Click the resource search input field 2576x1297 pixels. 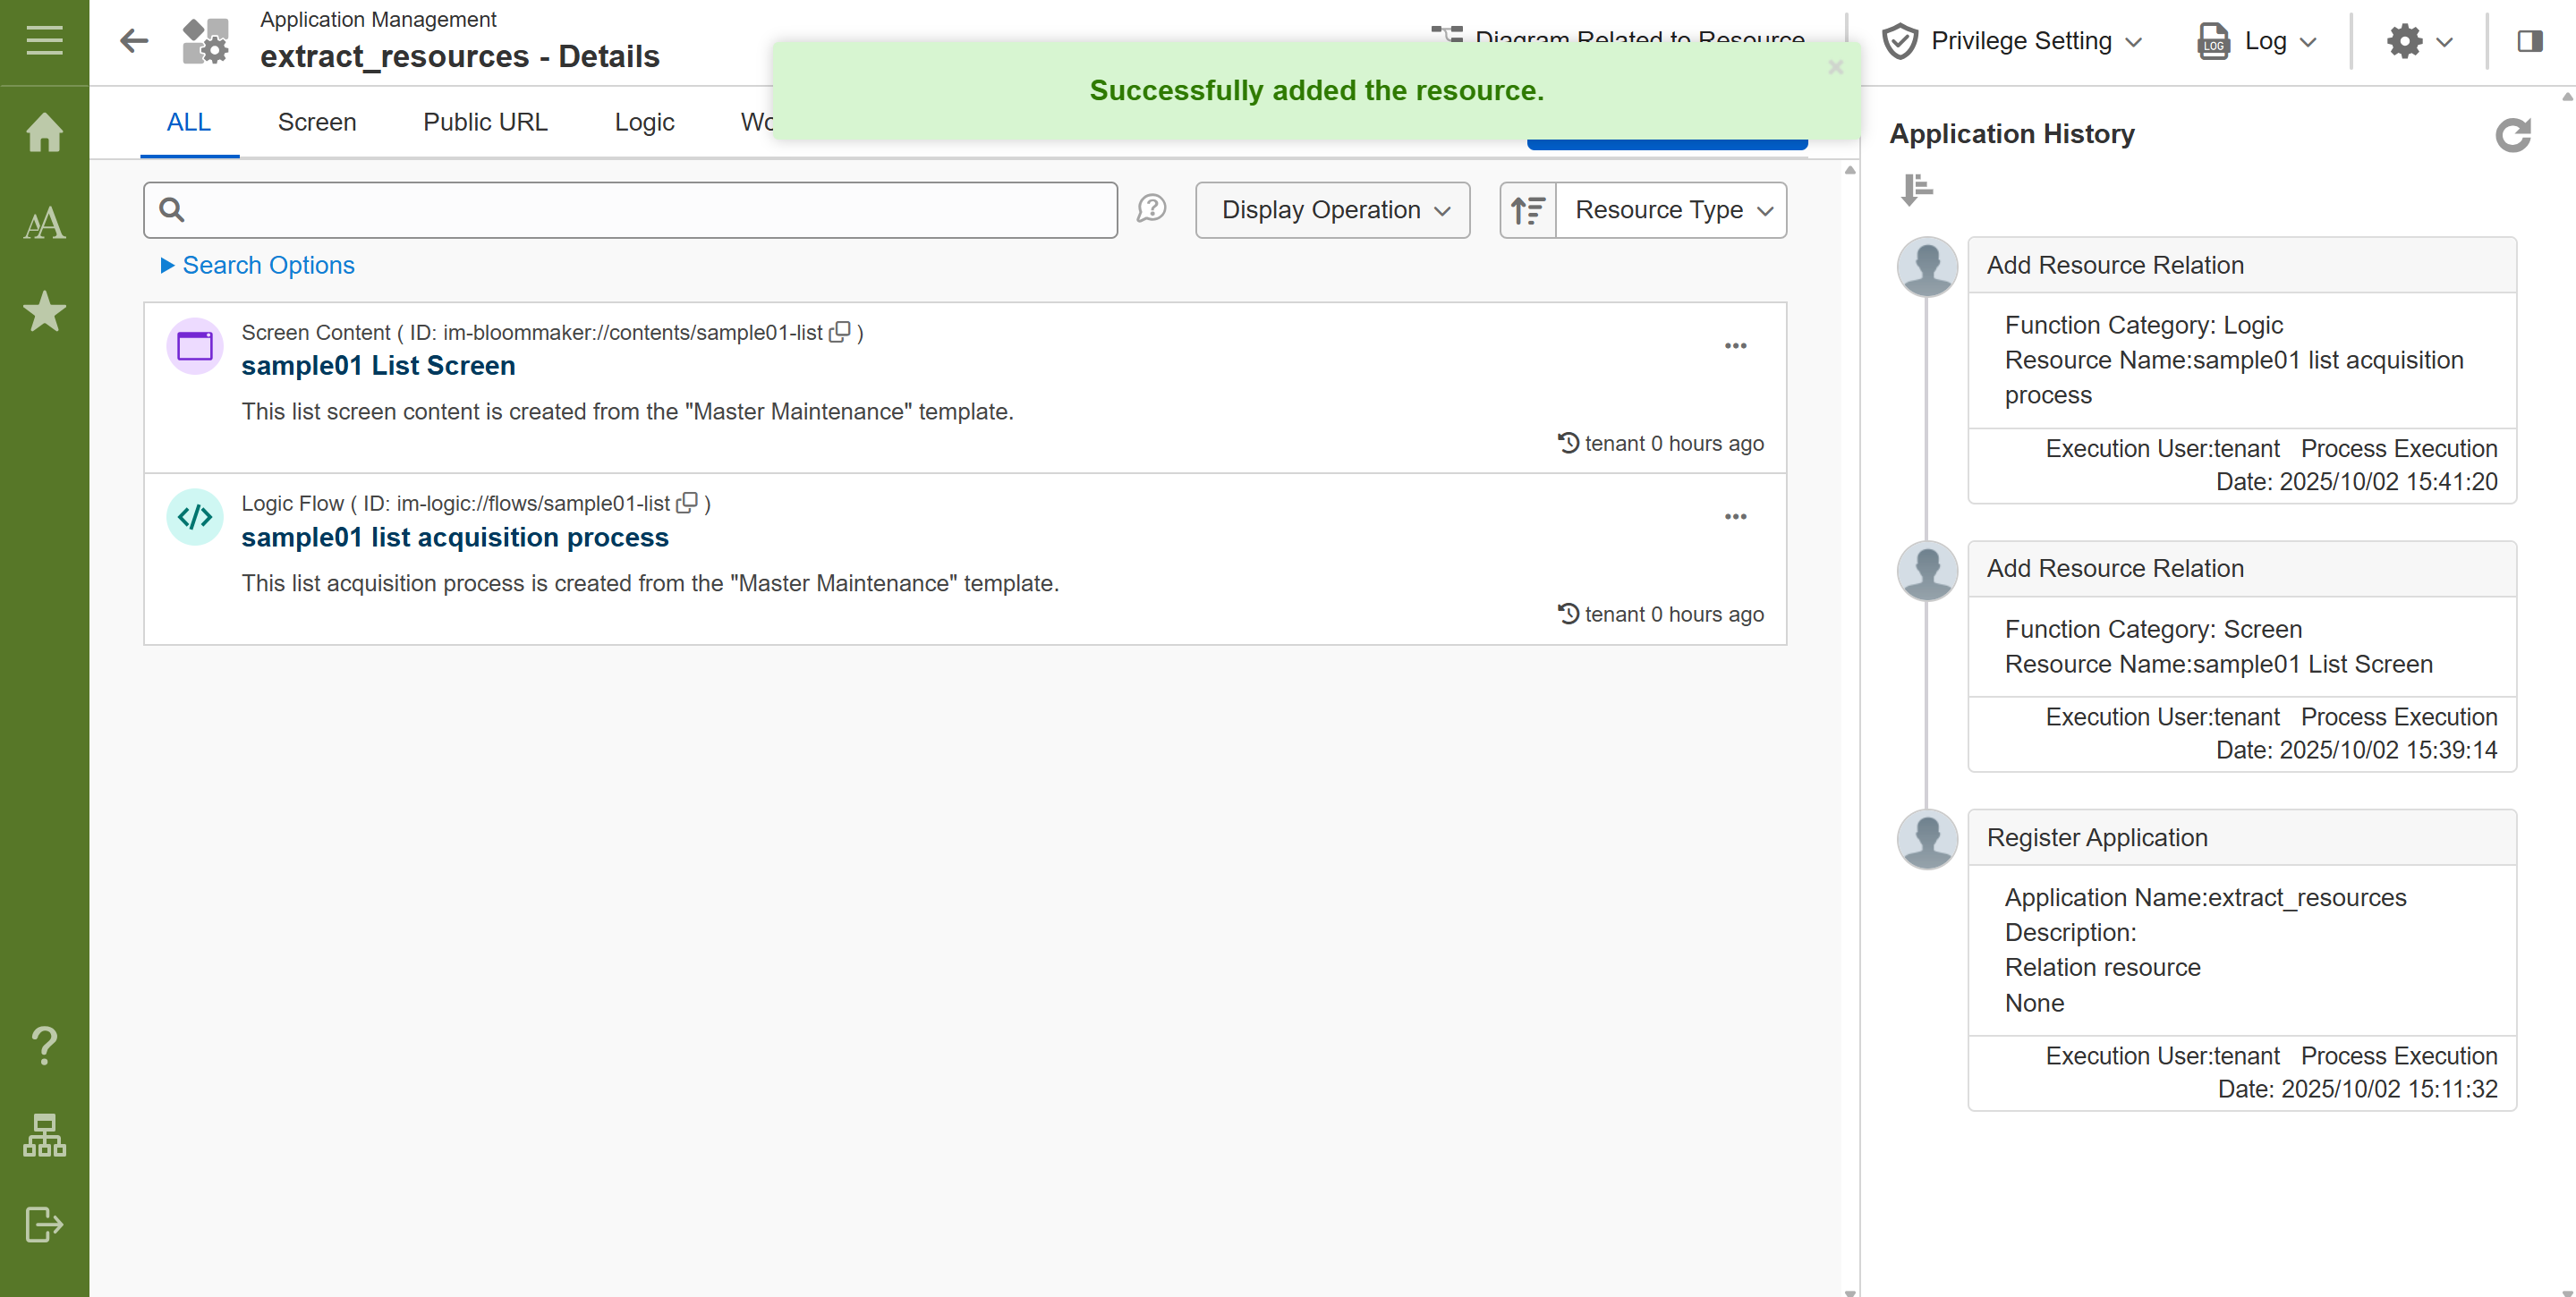[x=640, y=210]
